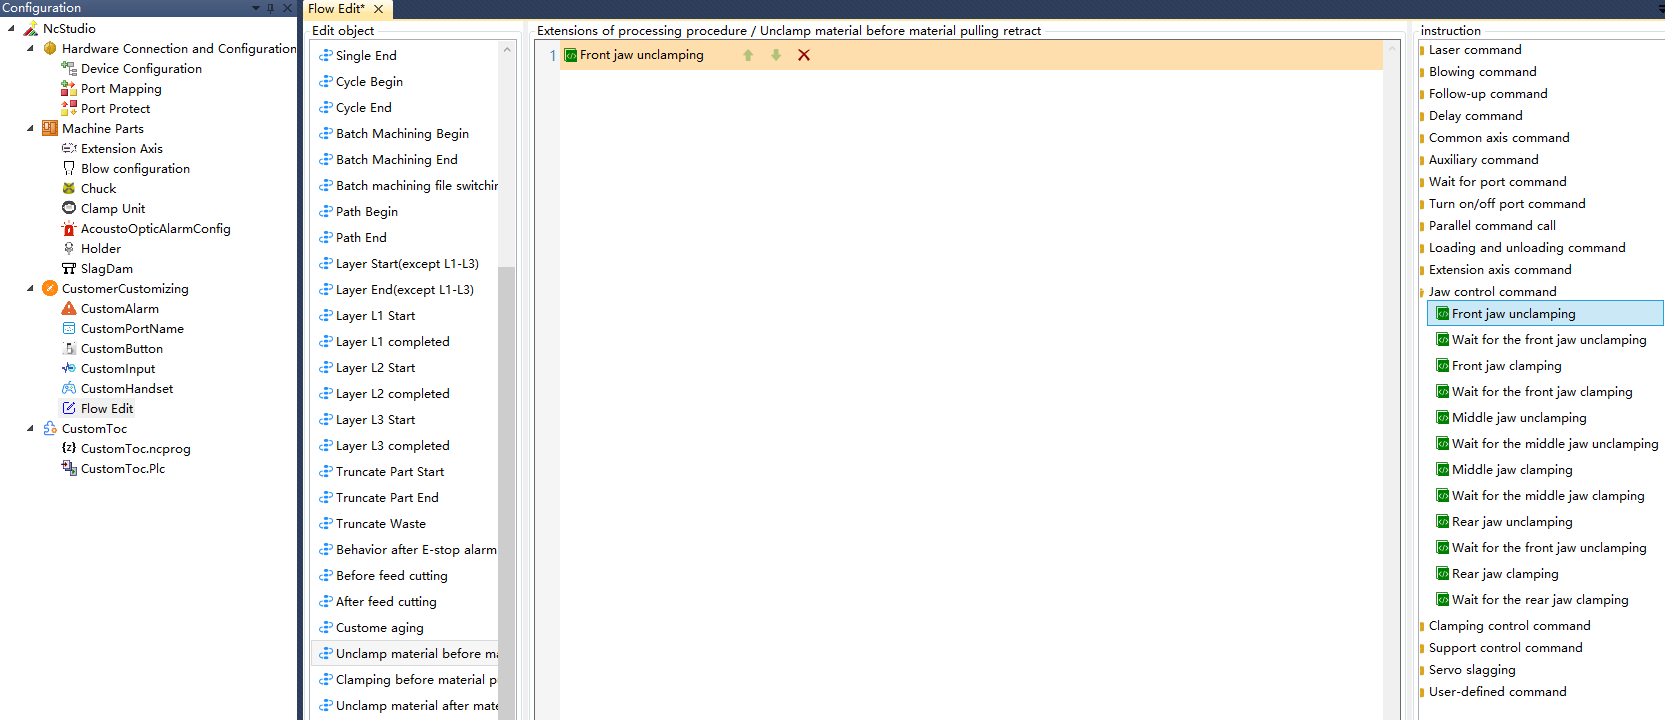Choose Middle jaw clamping instruction
The width and height of the screenshot is (1665, 720).
(1511, 470)
